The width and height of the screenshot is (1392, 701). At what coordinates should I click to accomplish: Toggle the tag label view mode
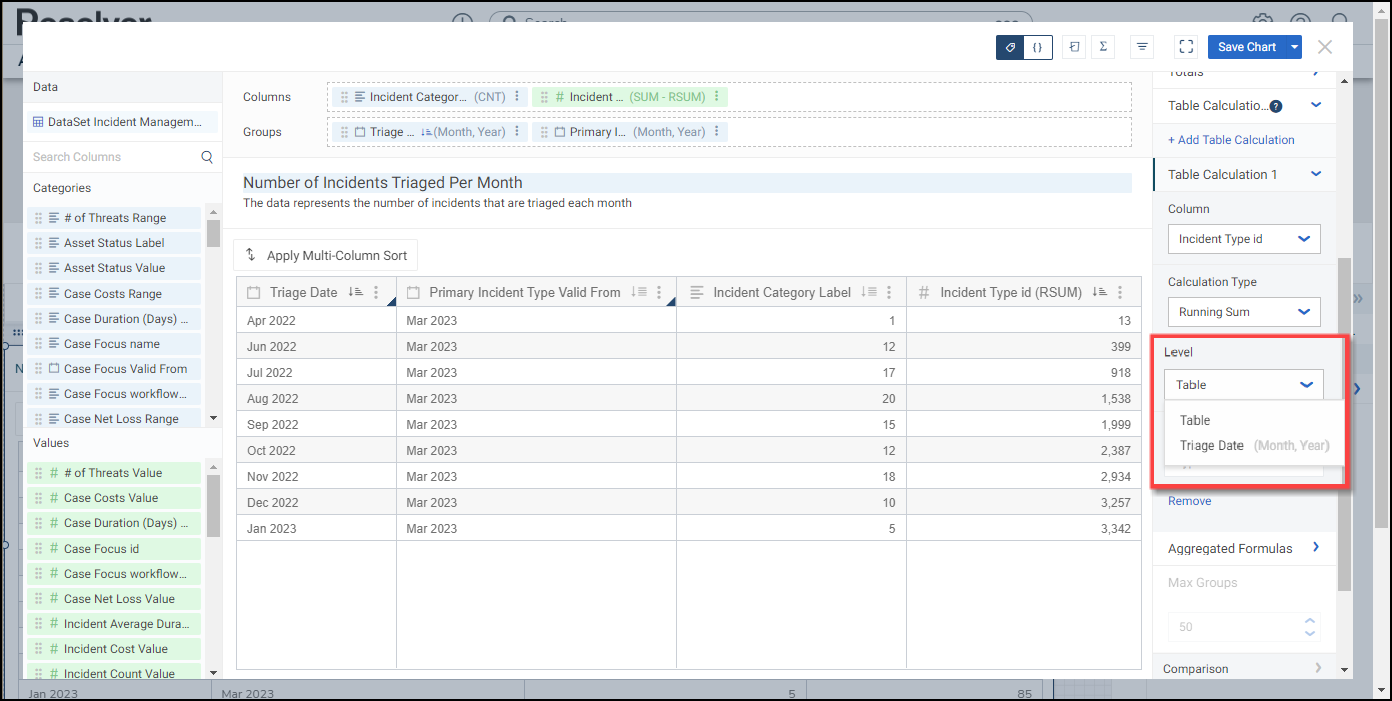point(1010,47)
